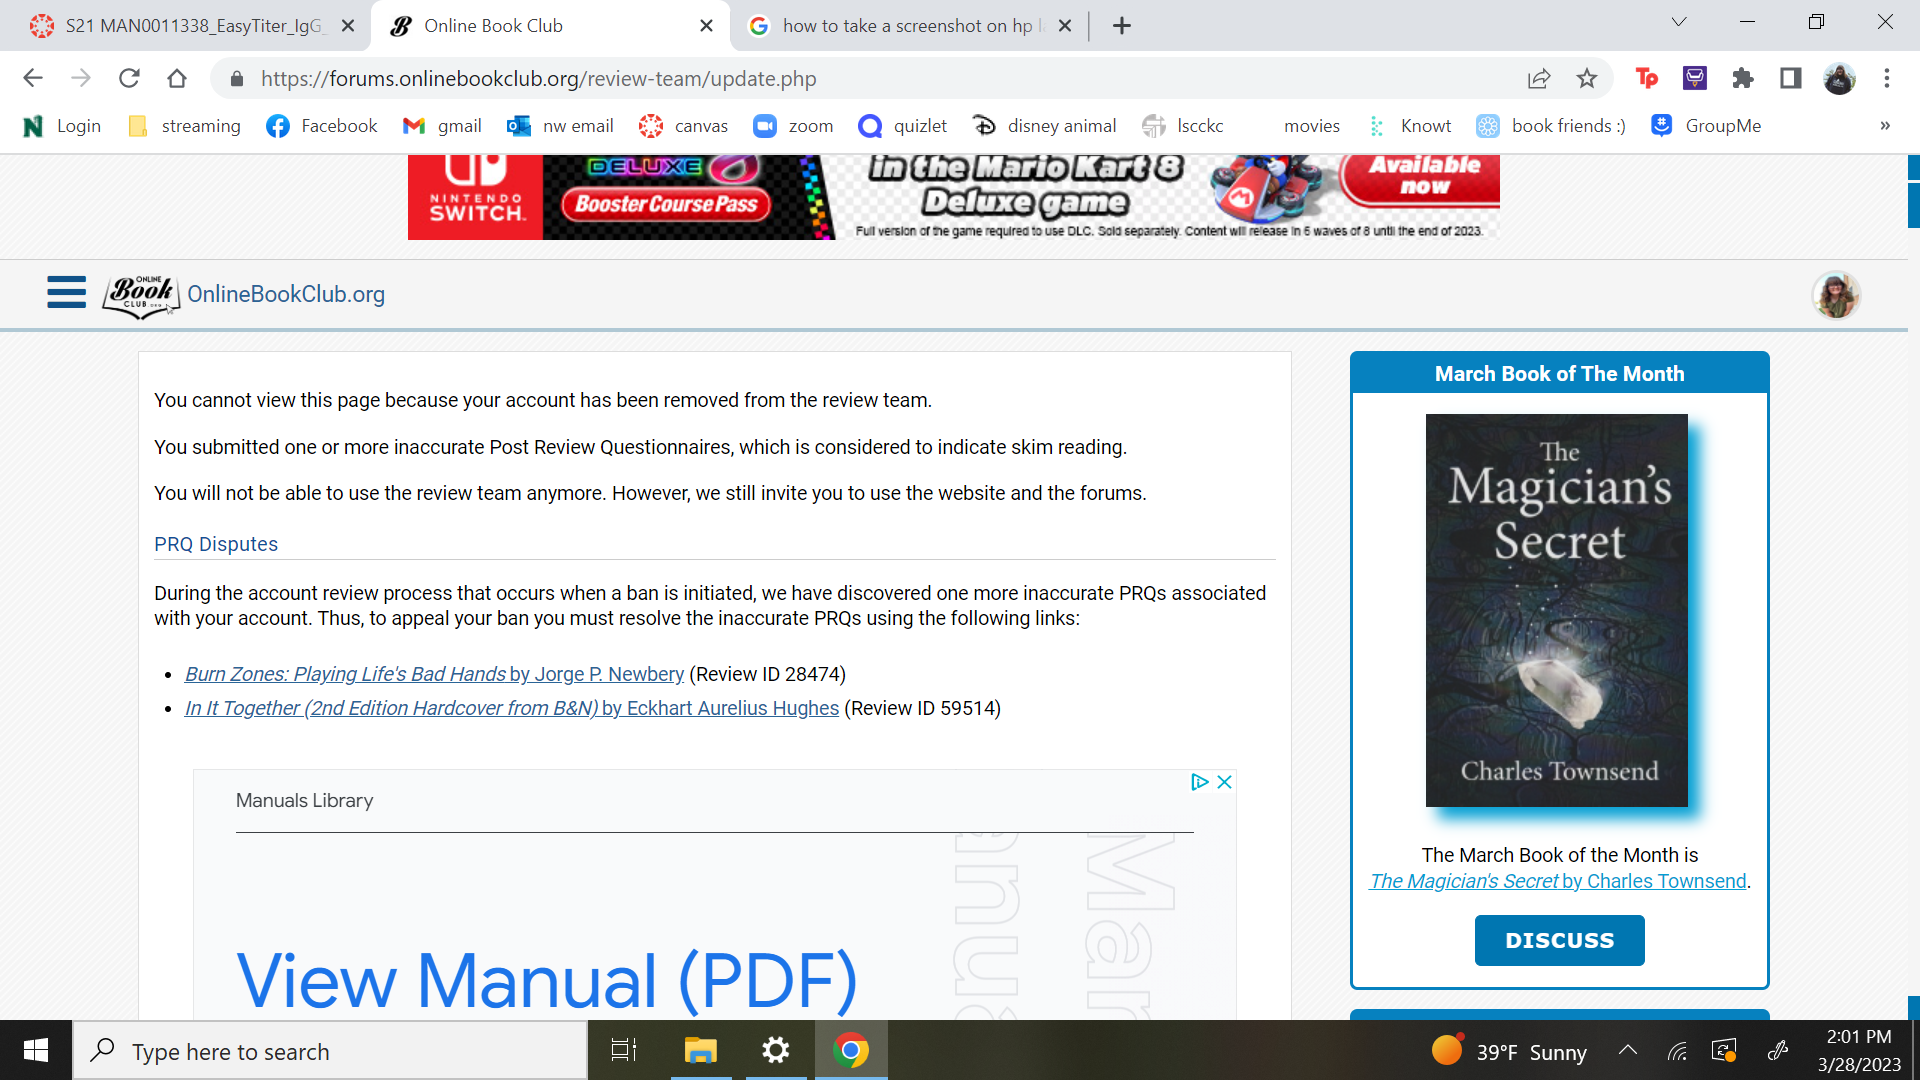Click the red Tp extension icon
This screenshot has width=1920, height=1080.
click(1647, 78)
